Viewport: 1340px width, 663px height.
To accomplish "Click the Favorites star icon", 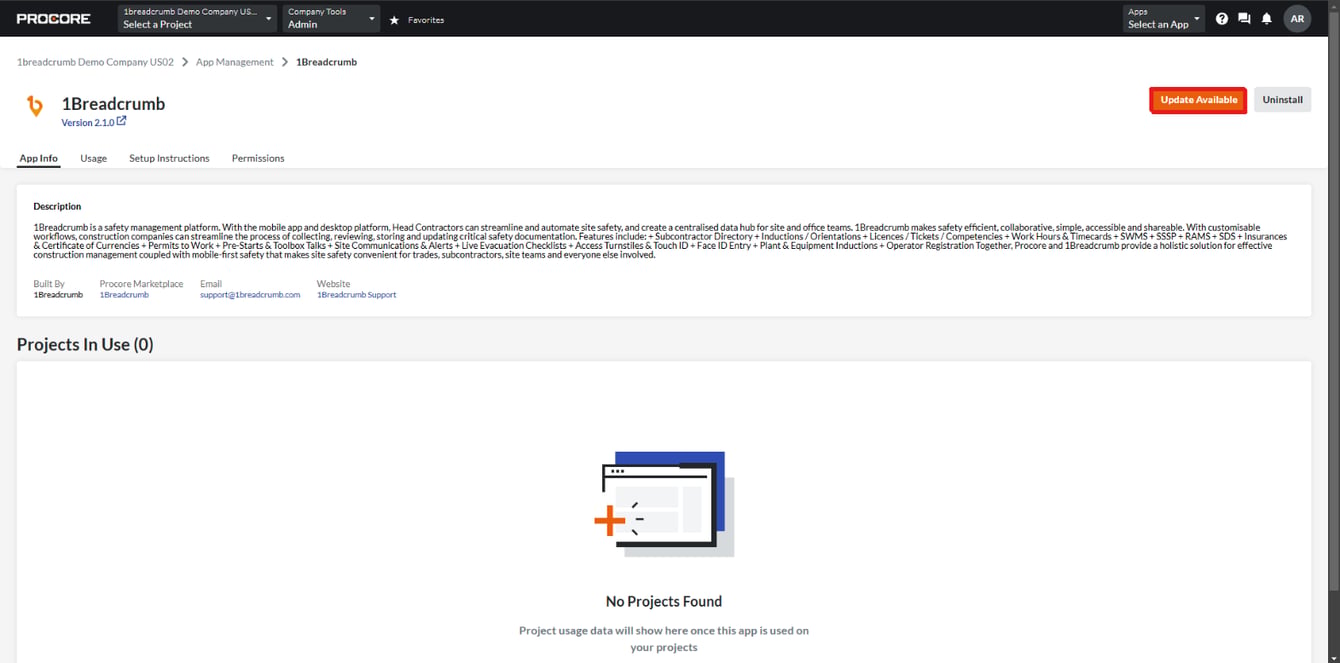I will click(x=394, y=20).
